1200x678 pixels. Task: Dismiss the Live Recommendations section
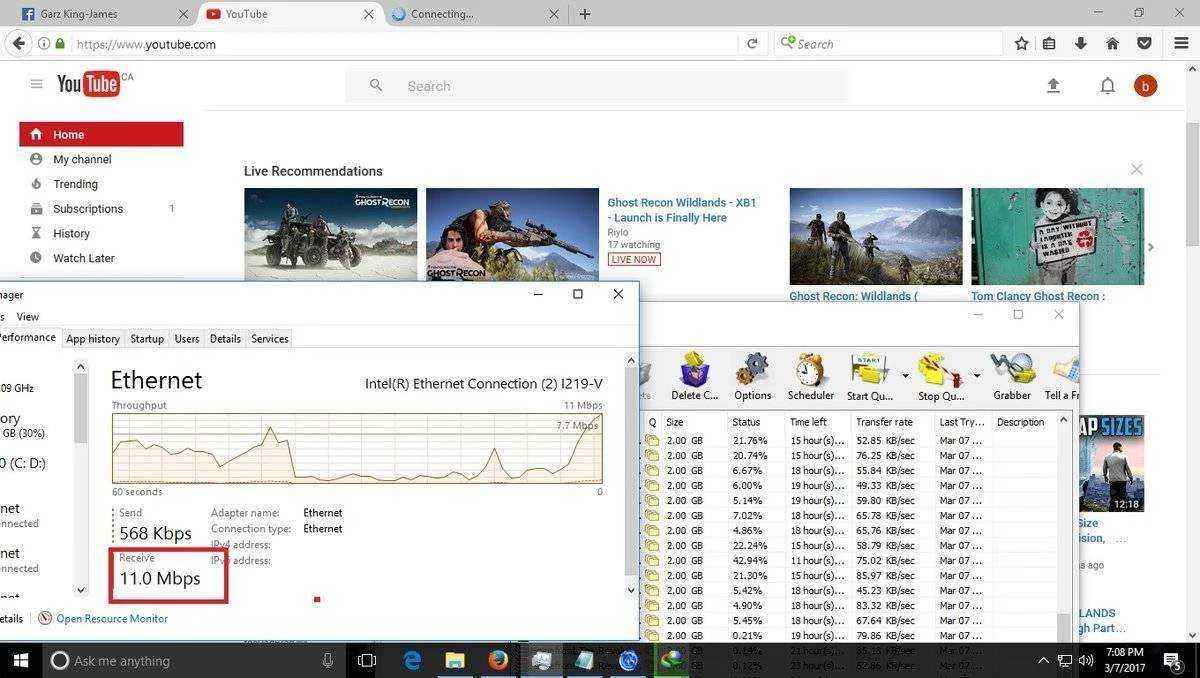coord(1136,170)
